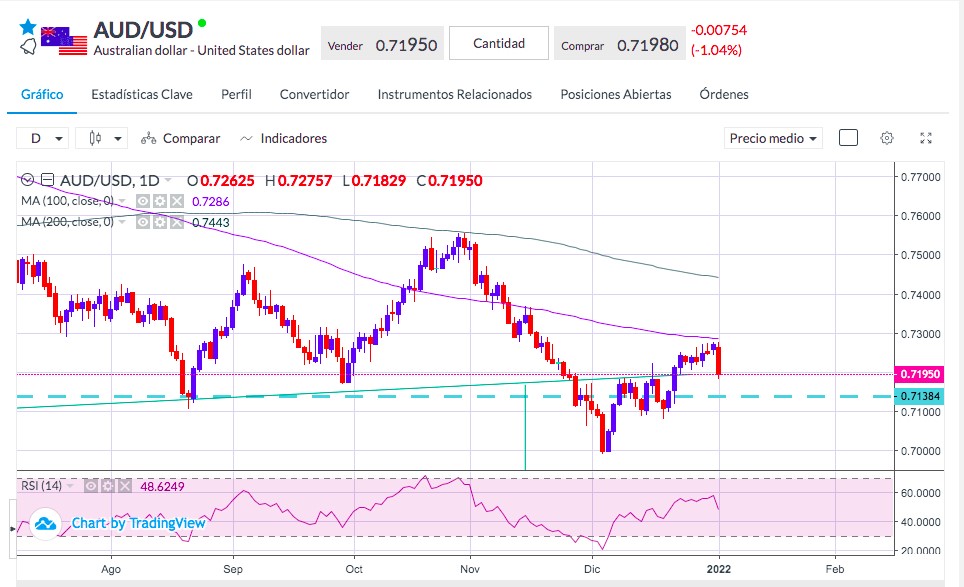The height and width of the screenshot is (587, 964).
Task: Hide the MA 100 indicator
Action: click(143, 201)
